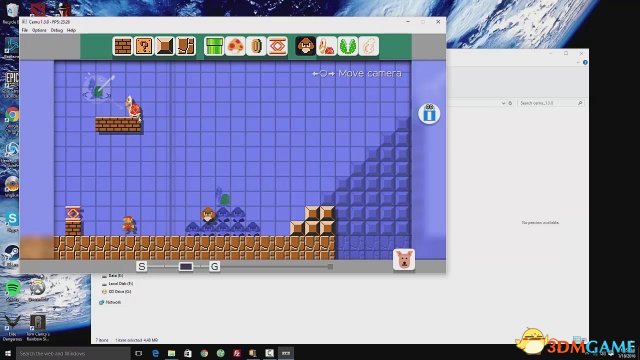Select the green piranha plant item
Viewport: 640px width, 360px height.
coord(348,46)
